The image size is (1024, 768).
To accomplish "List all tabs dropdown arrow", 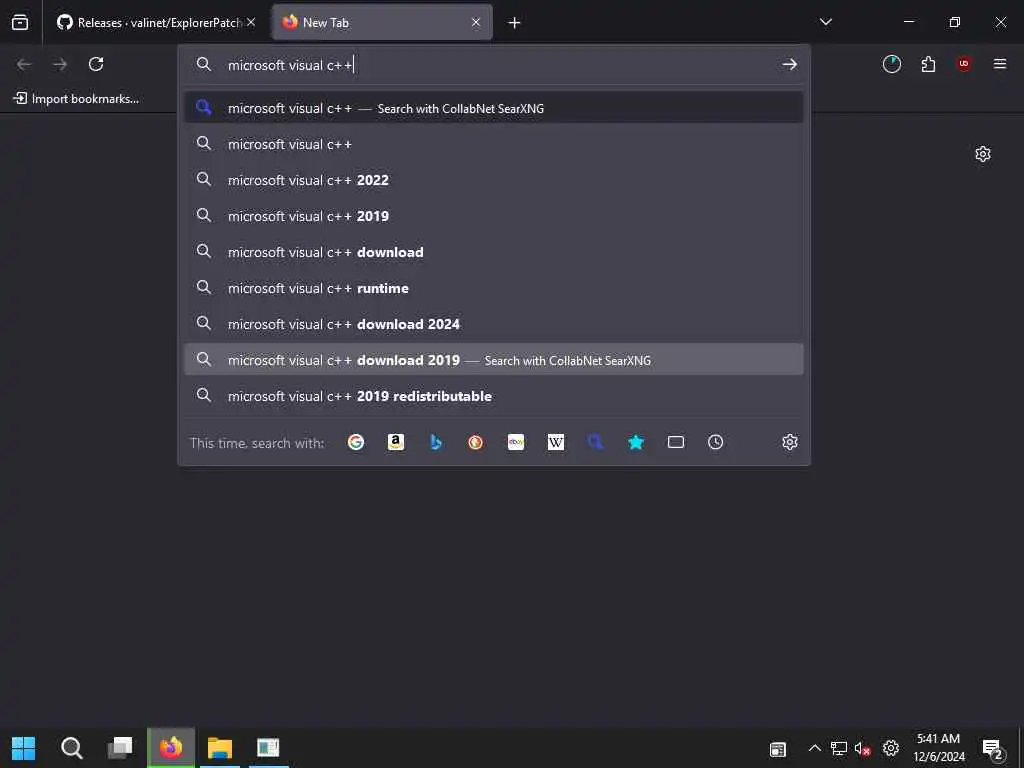I will [826, 22].
